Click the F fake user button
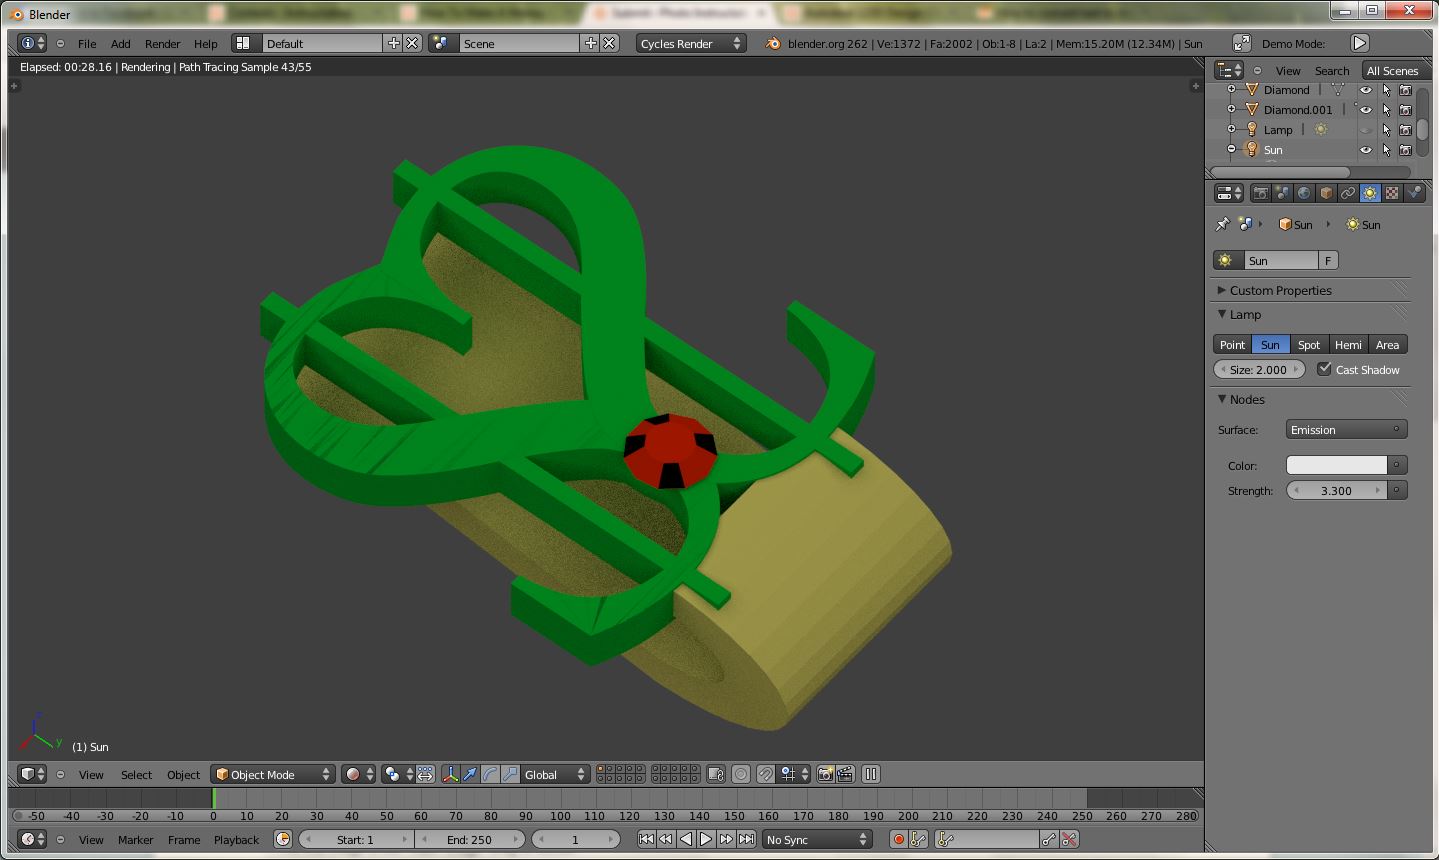The height and width of the screenshot is (860, 1439). [1328, 260]
